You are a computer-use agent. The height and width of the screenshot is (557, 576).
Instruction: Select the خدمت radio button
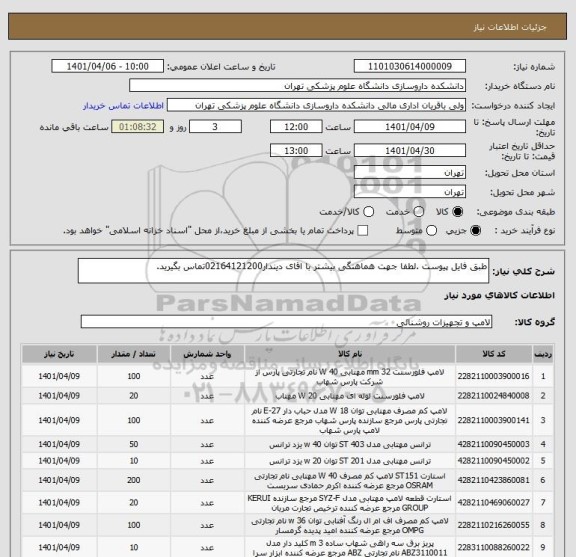pyautogui.click(x=419, y=212)
